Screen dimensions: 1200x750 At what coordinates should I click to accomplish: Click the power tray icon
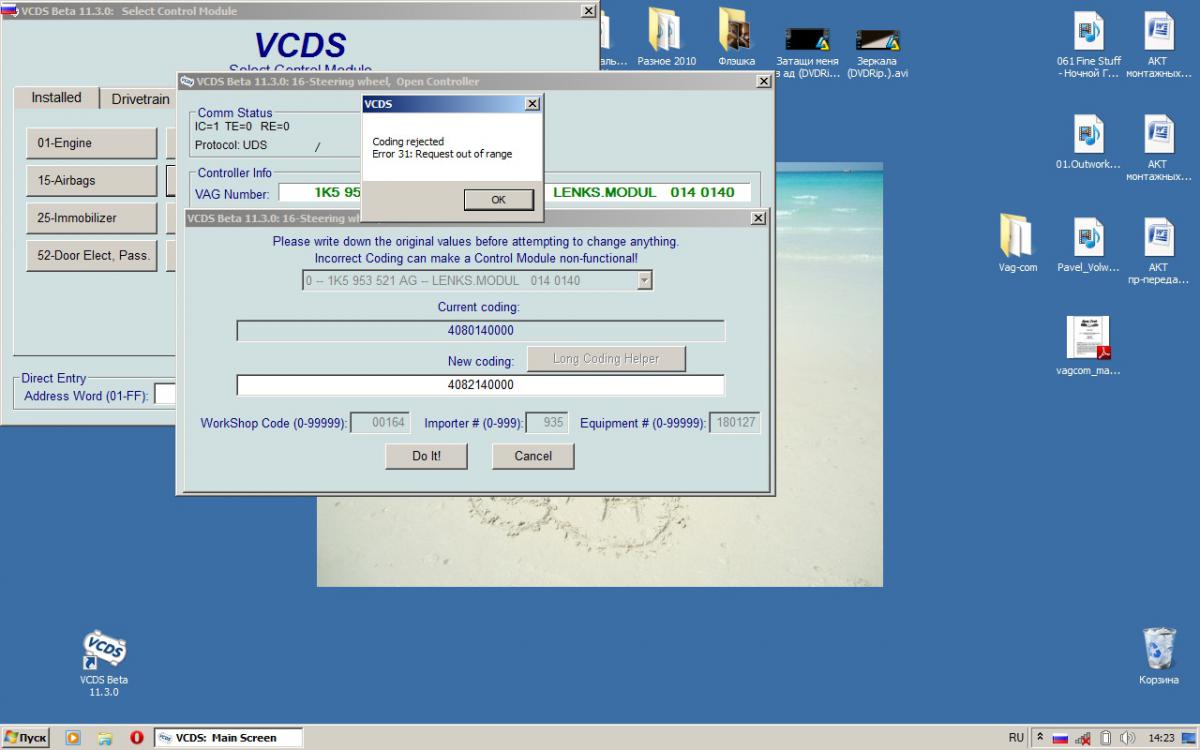(x=1106, y=738)
